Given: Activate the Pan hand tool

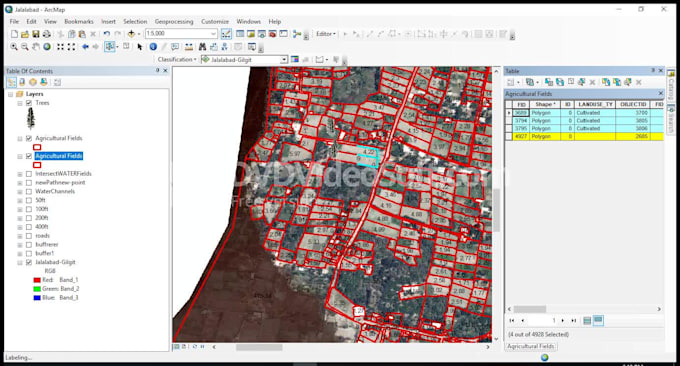Looking at the screenshot, I should point(36,47).
